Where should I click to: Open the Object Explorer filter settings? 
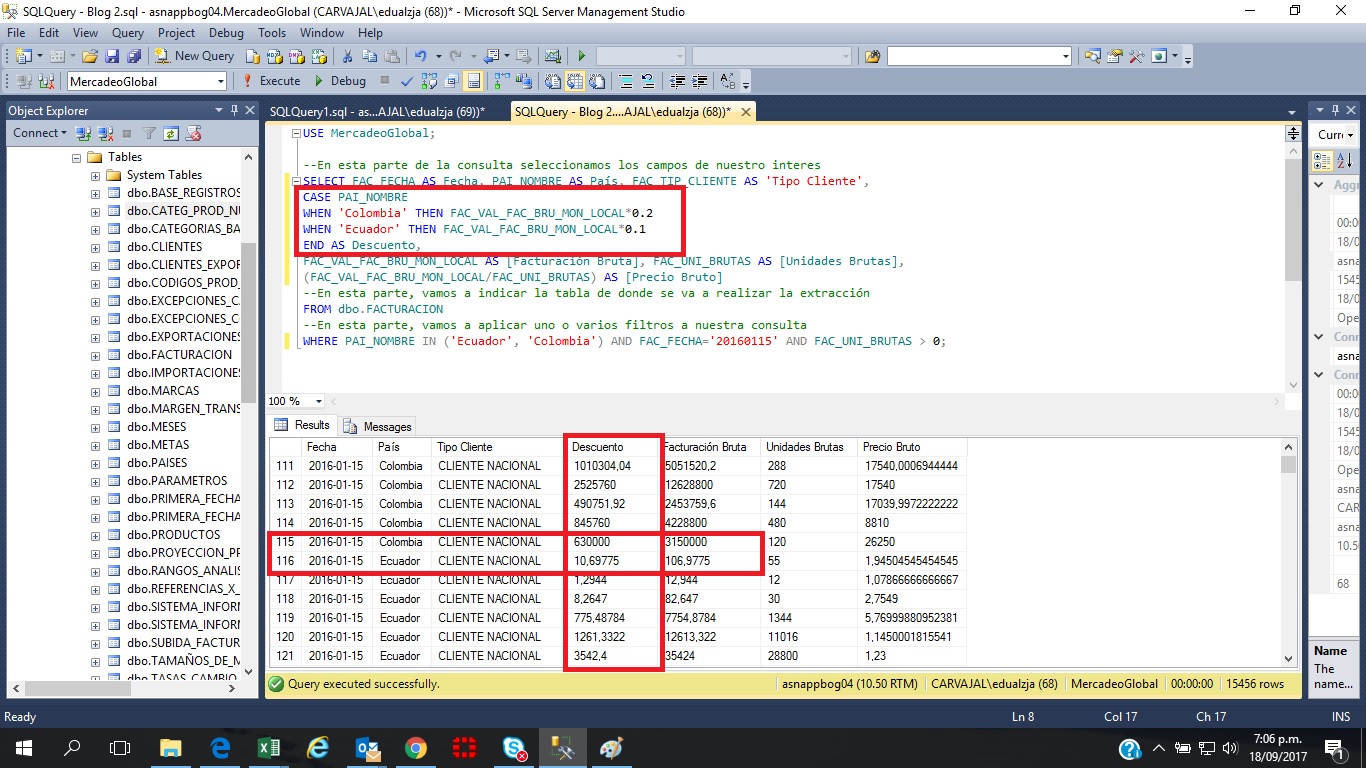point(149,133)
